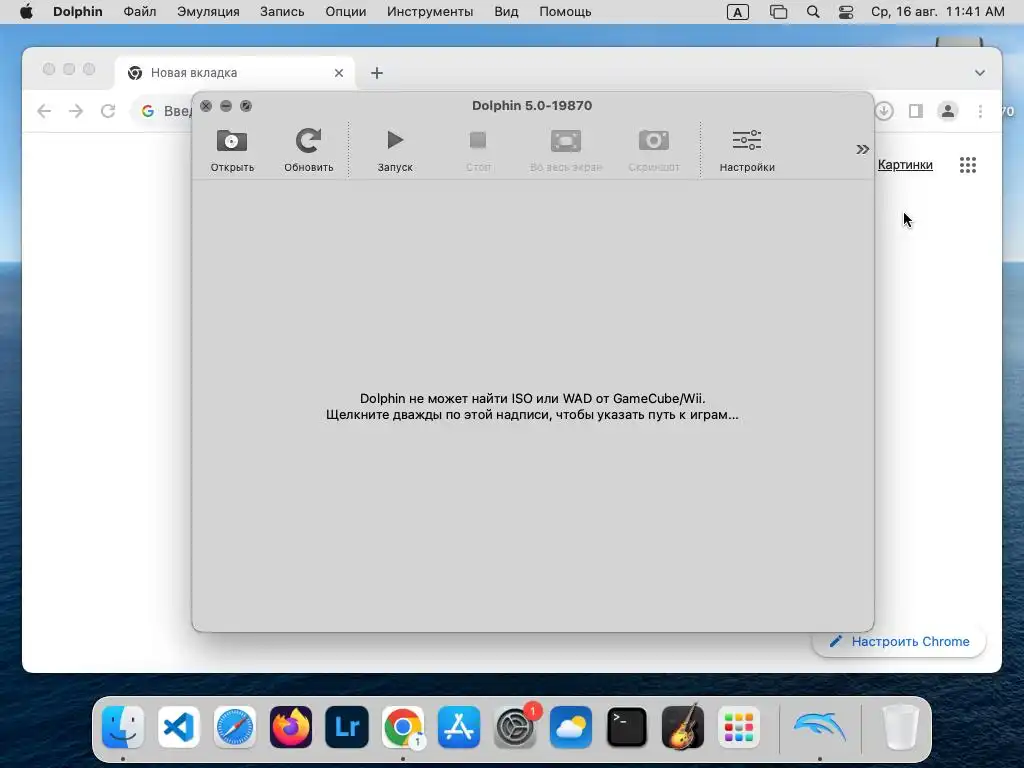Image resolution: width=1024 pixels, height=768 pixels.
Task: Click the Во весь экран fullscreen icon
Action: [566, 140]
